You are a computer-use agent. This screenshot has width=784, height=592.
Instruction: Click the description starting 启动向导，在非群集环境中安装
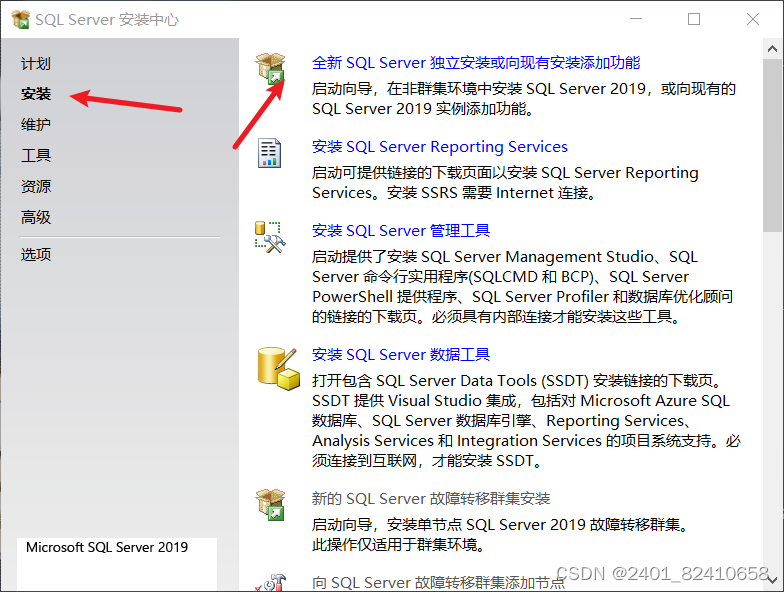point(524,98)
